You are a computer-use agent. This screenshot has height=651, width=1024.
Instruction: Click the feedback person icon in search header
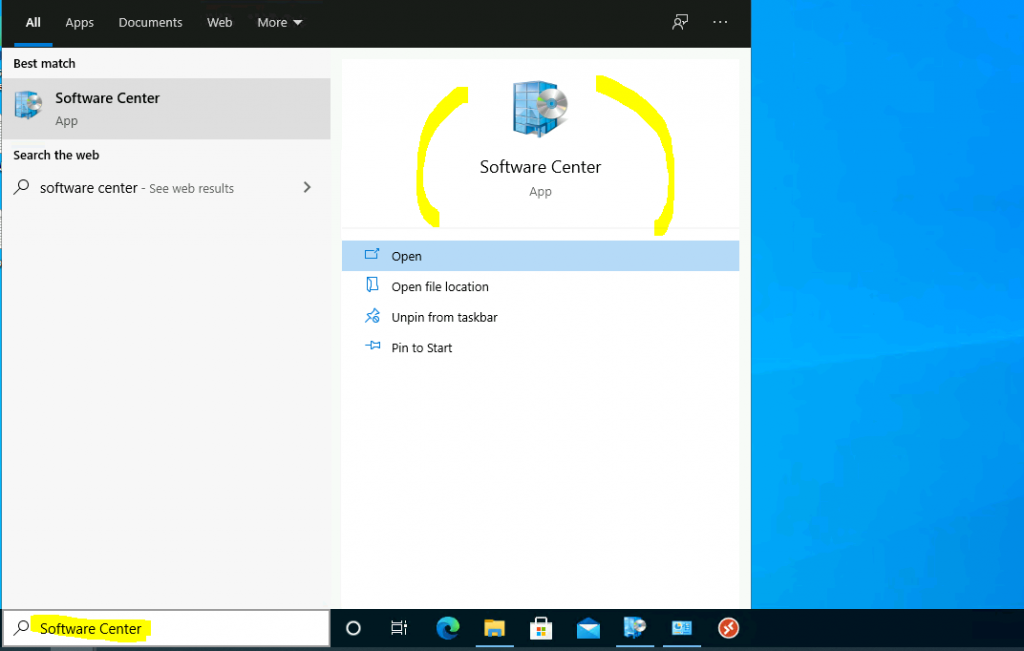tap(680, 22)
